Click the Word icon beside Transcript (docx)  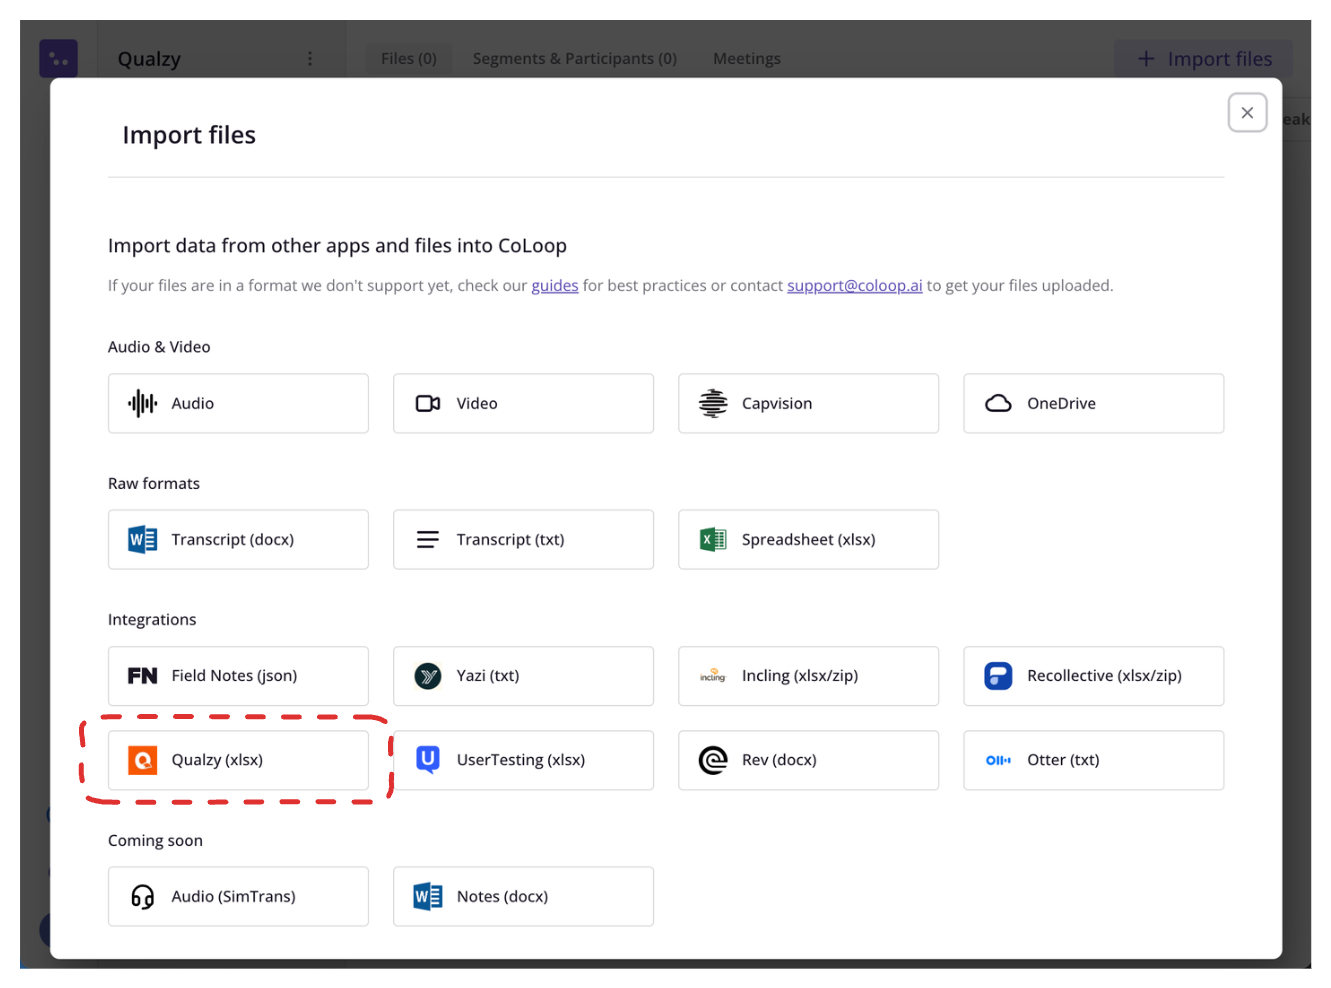tap(143, 539)
